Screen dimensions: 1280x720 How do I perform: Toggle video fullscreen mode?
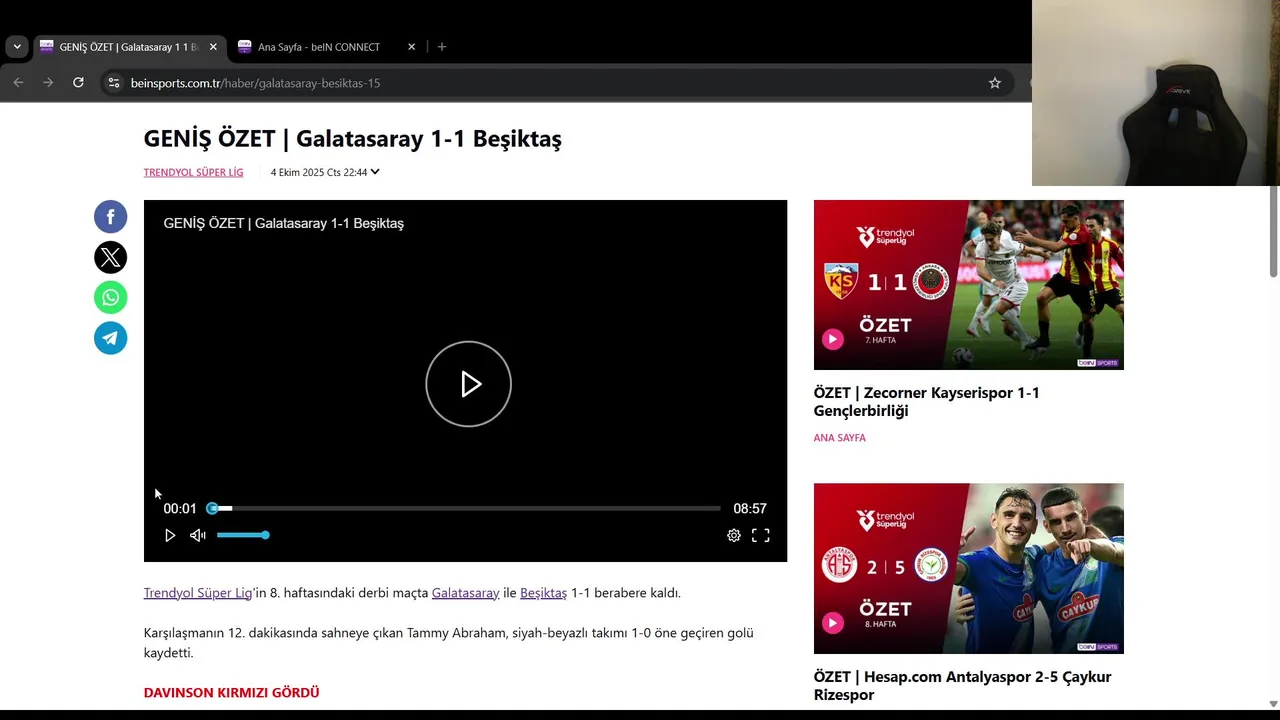[761, 535]
